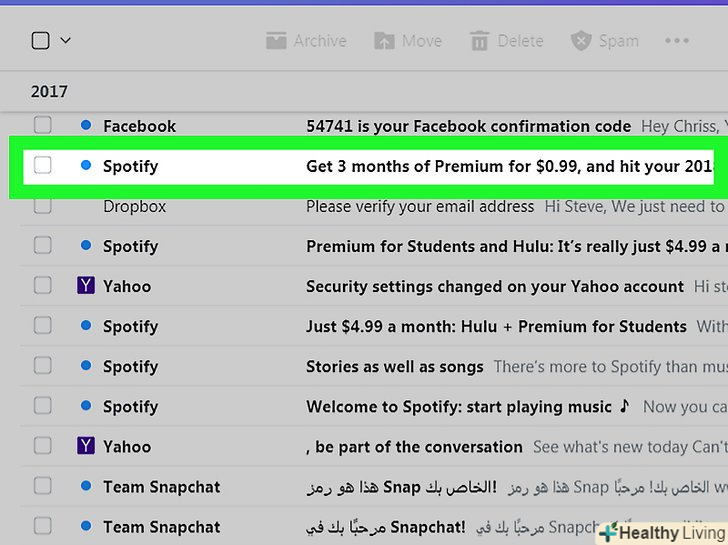Select checkbox for Dropbox verify email
This screenshot has height=545, width=728.
(x=42, y=206)
